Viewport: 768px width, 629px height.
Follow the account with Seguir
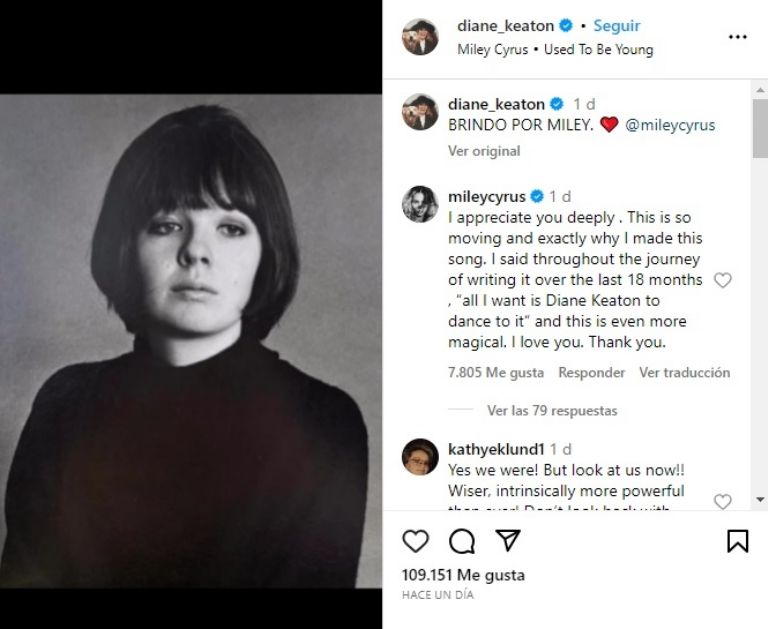[x=617, y=26]
